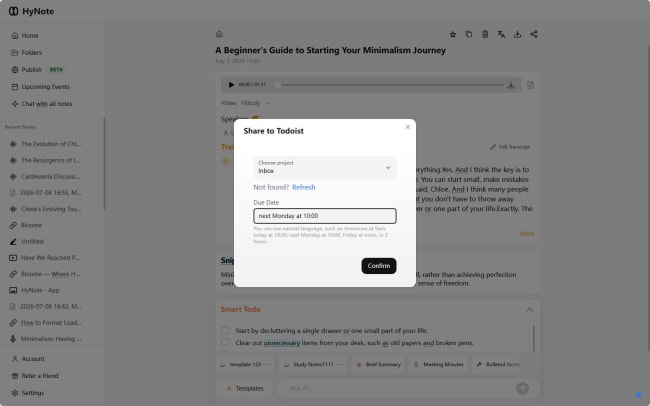This screenshot has width=650, height=406.
Task: Open the Templates button
Action: pos(245,389)
